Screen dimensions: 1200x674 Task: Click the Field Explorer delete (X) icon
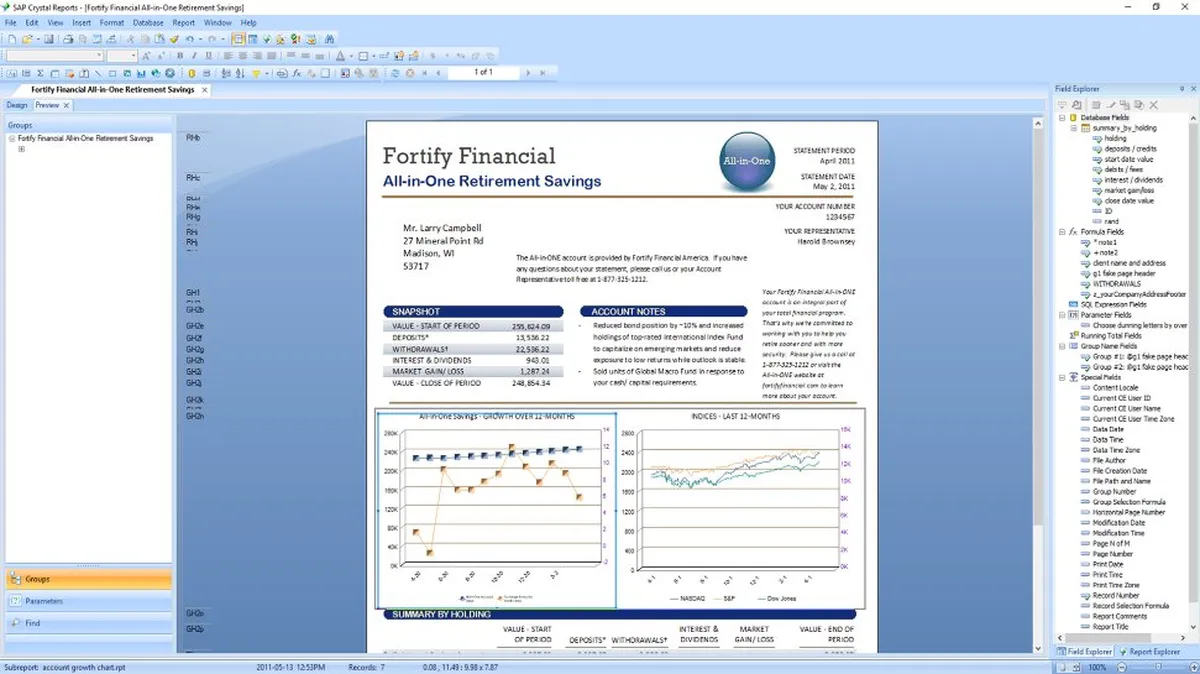click(x=1153, y=105)
